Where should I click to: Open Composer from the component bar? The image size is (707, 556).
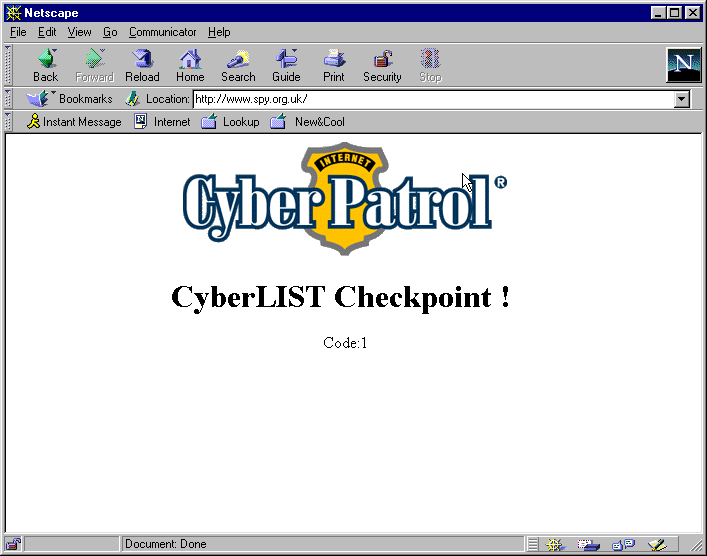tap(657, 545)
